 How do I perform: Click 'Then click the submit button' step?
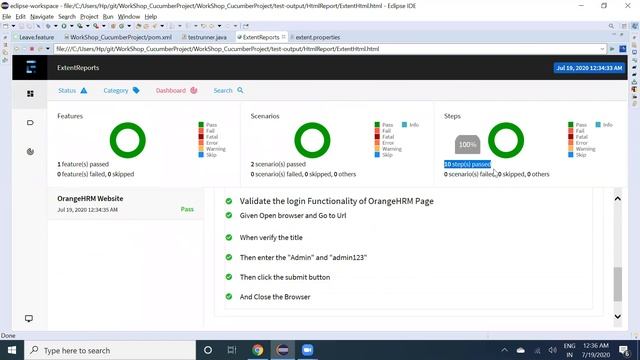point(285,277)
